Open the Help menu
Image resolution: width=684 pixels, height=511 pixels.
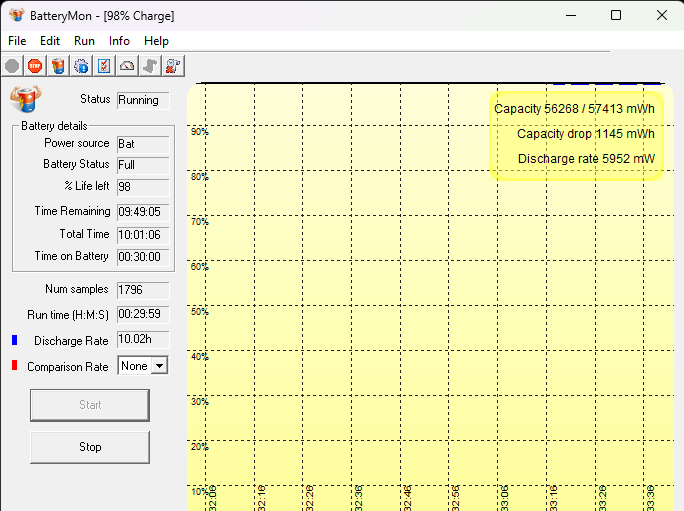coord(156,41)
